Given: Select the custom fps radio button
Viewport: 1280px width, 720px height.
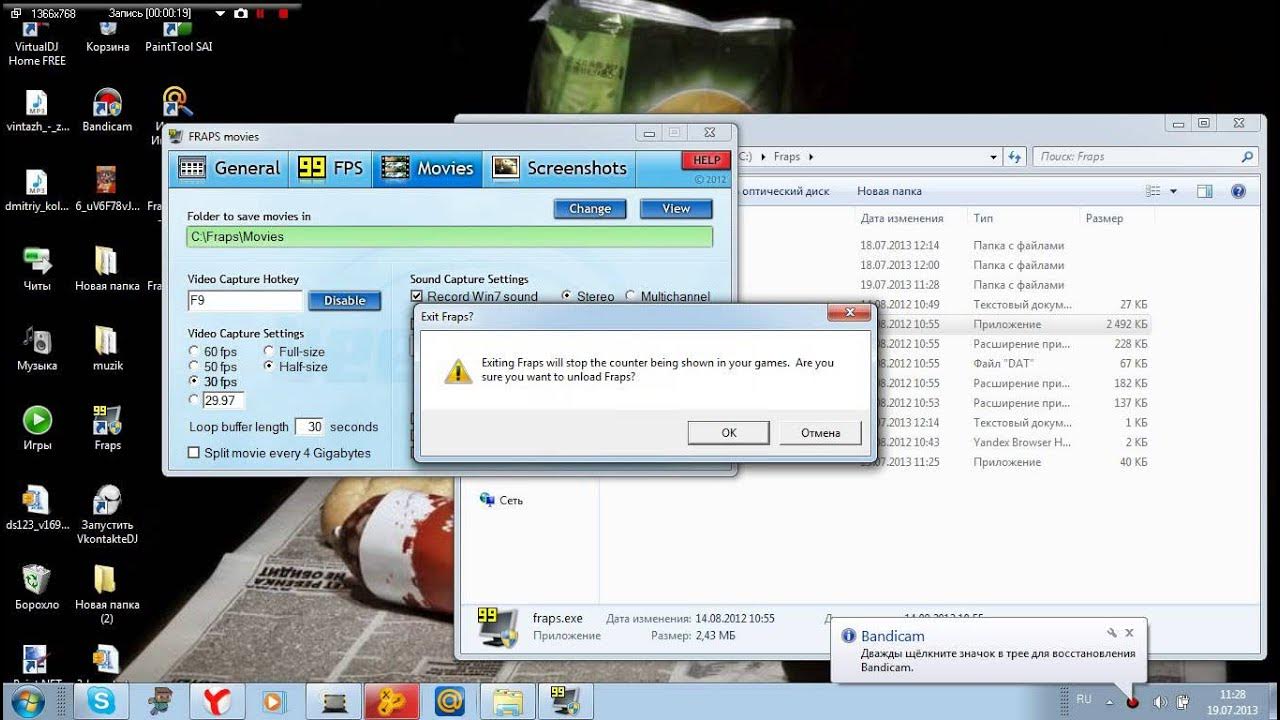Looking at the screenshot, I should tap(194, 400).
